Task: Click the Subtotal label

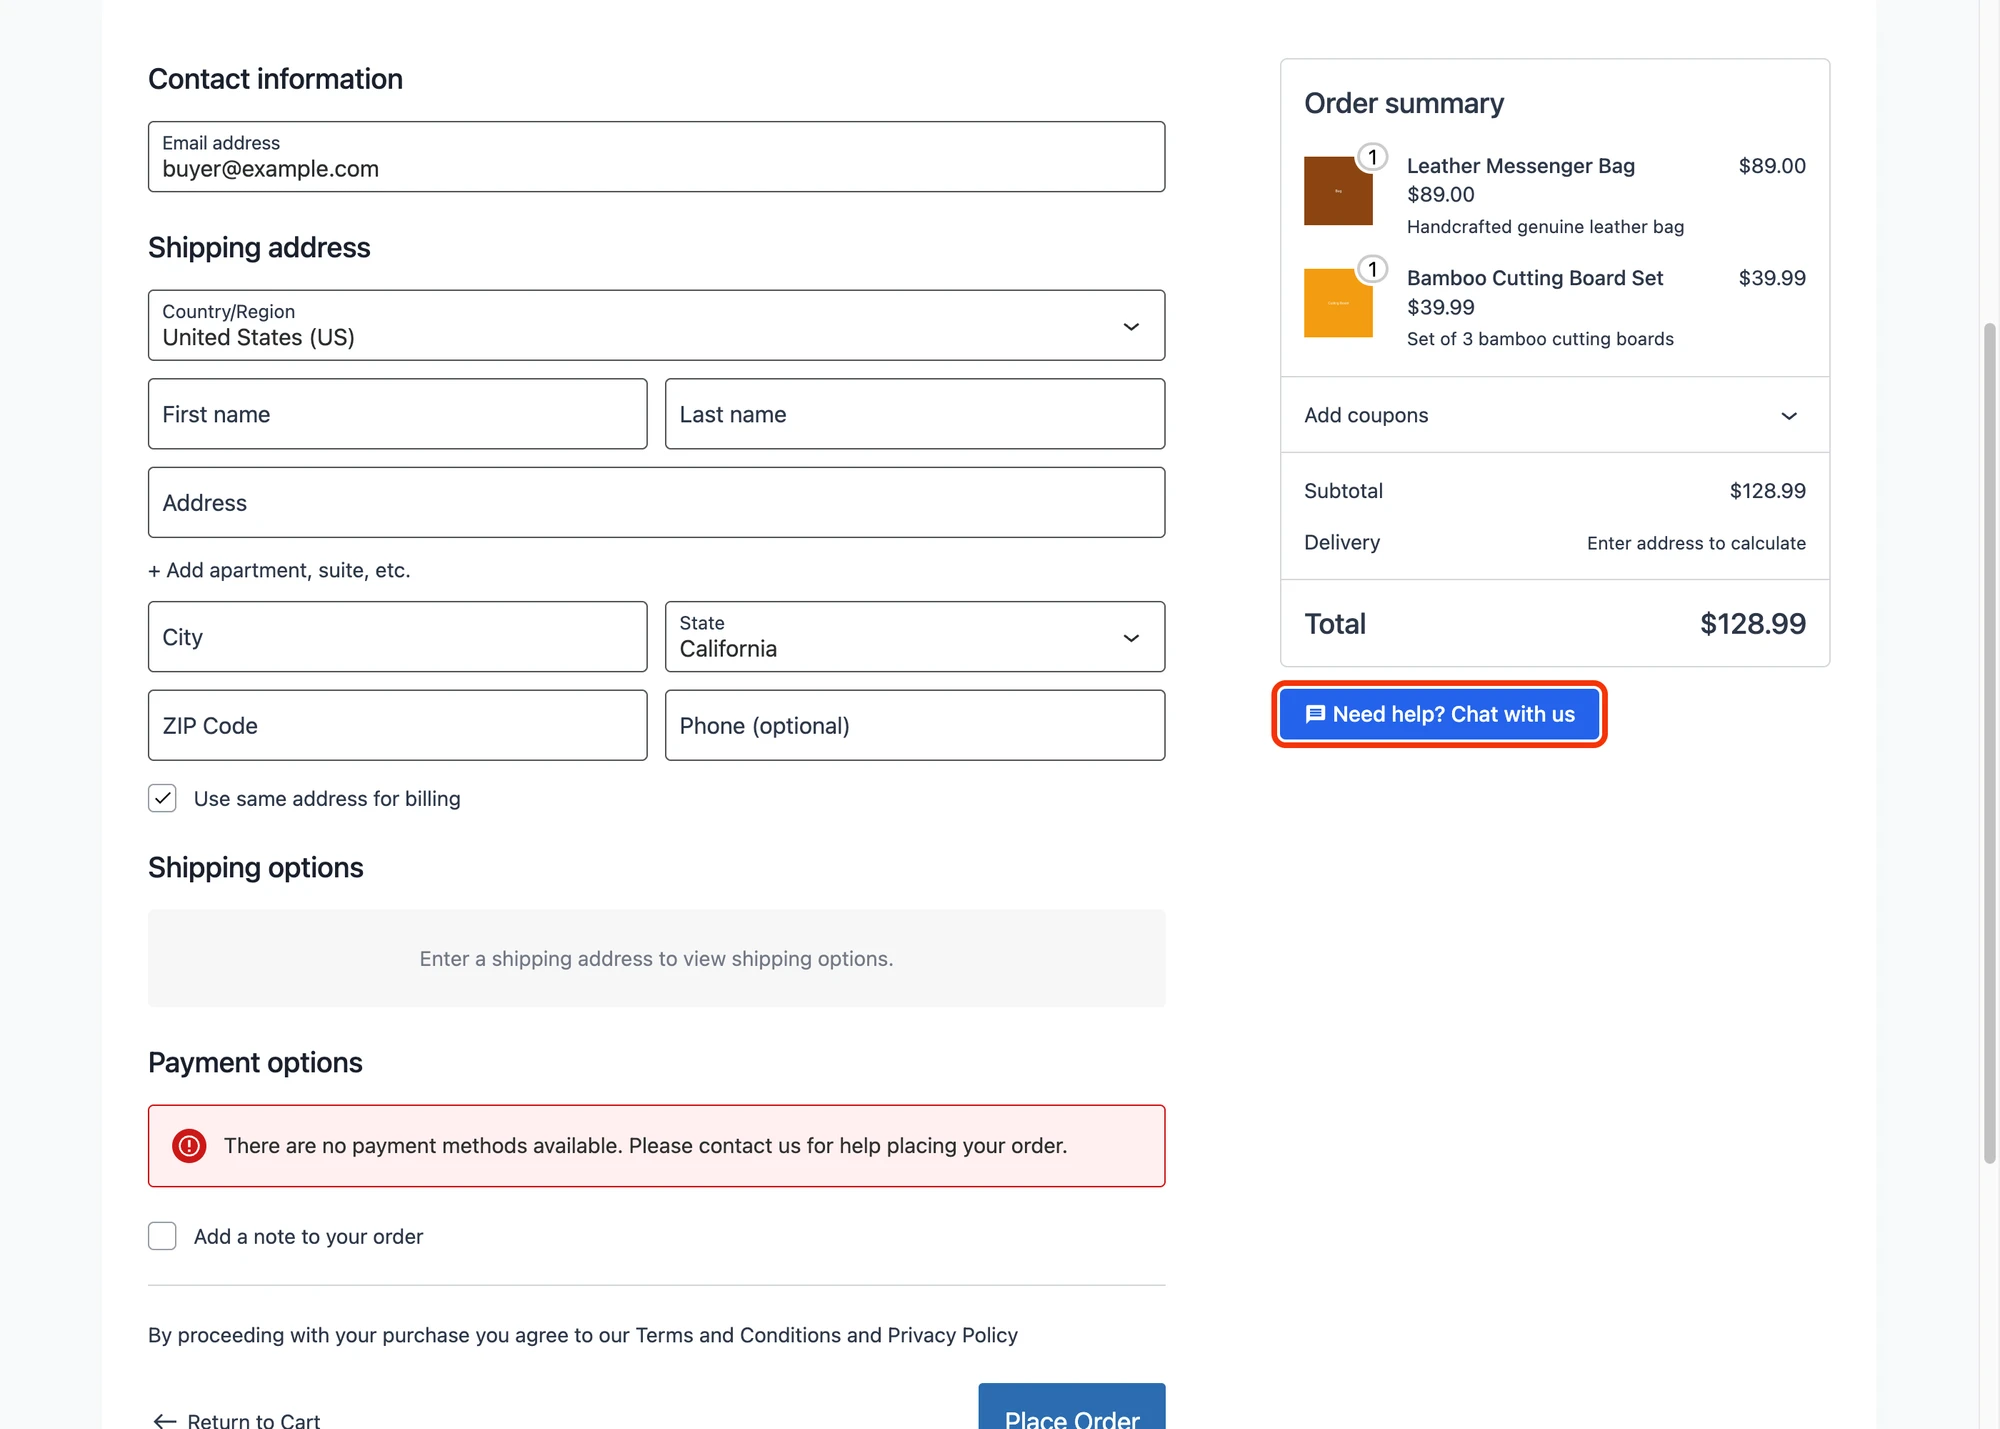Action: (1343, 491)
